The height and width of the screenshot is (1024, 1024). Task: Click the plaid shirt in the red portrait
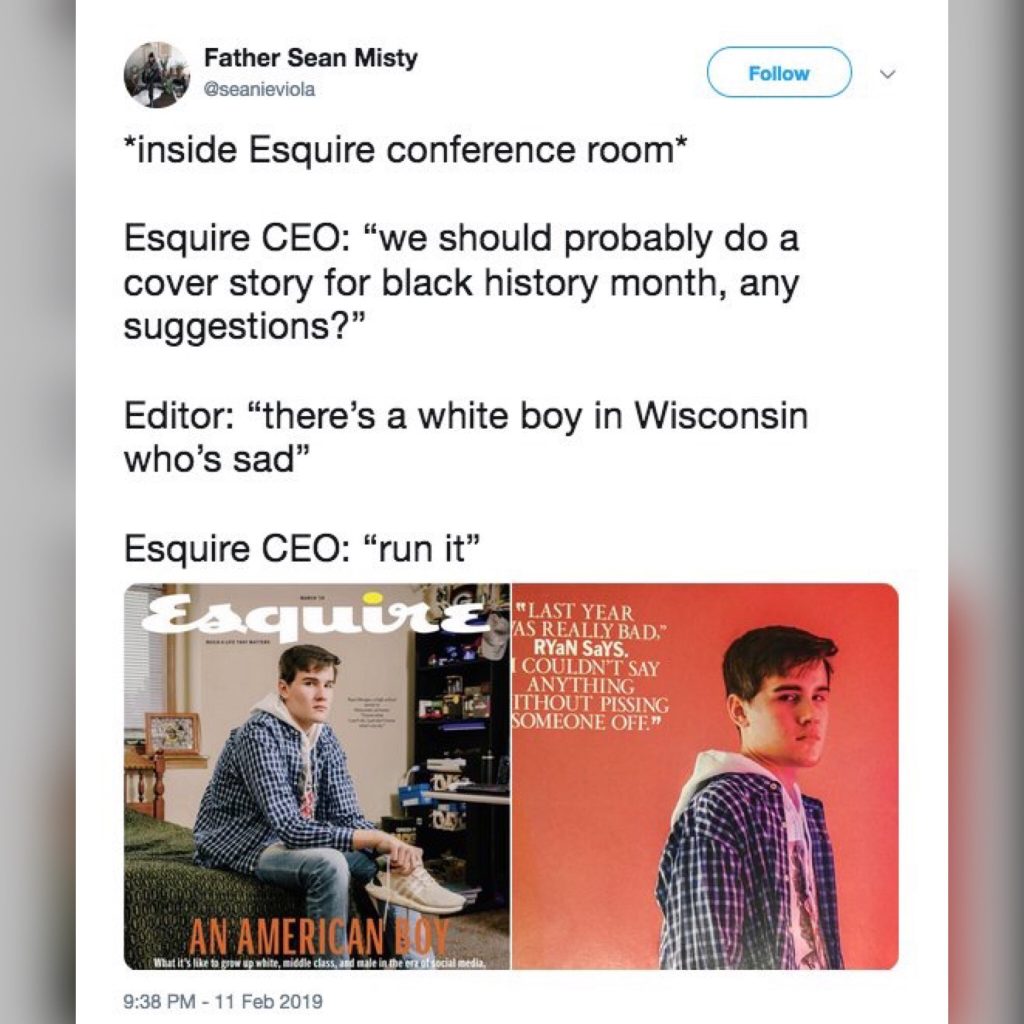pos(720,870)
